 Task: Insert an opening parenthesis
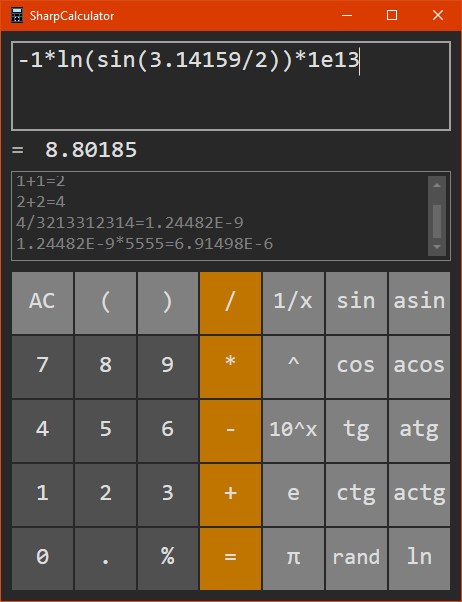[x=105, y=303]
